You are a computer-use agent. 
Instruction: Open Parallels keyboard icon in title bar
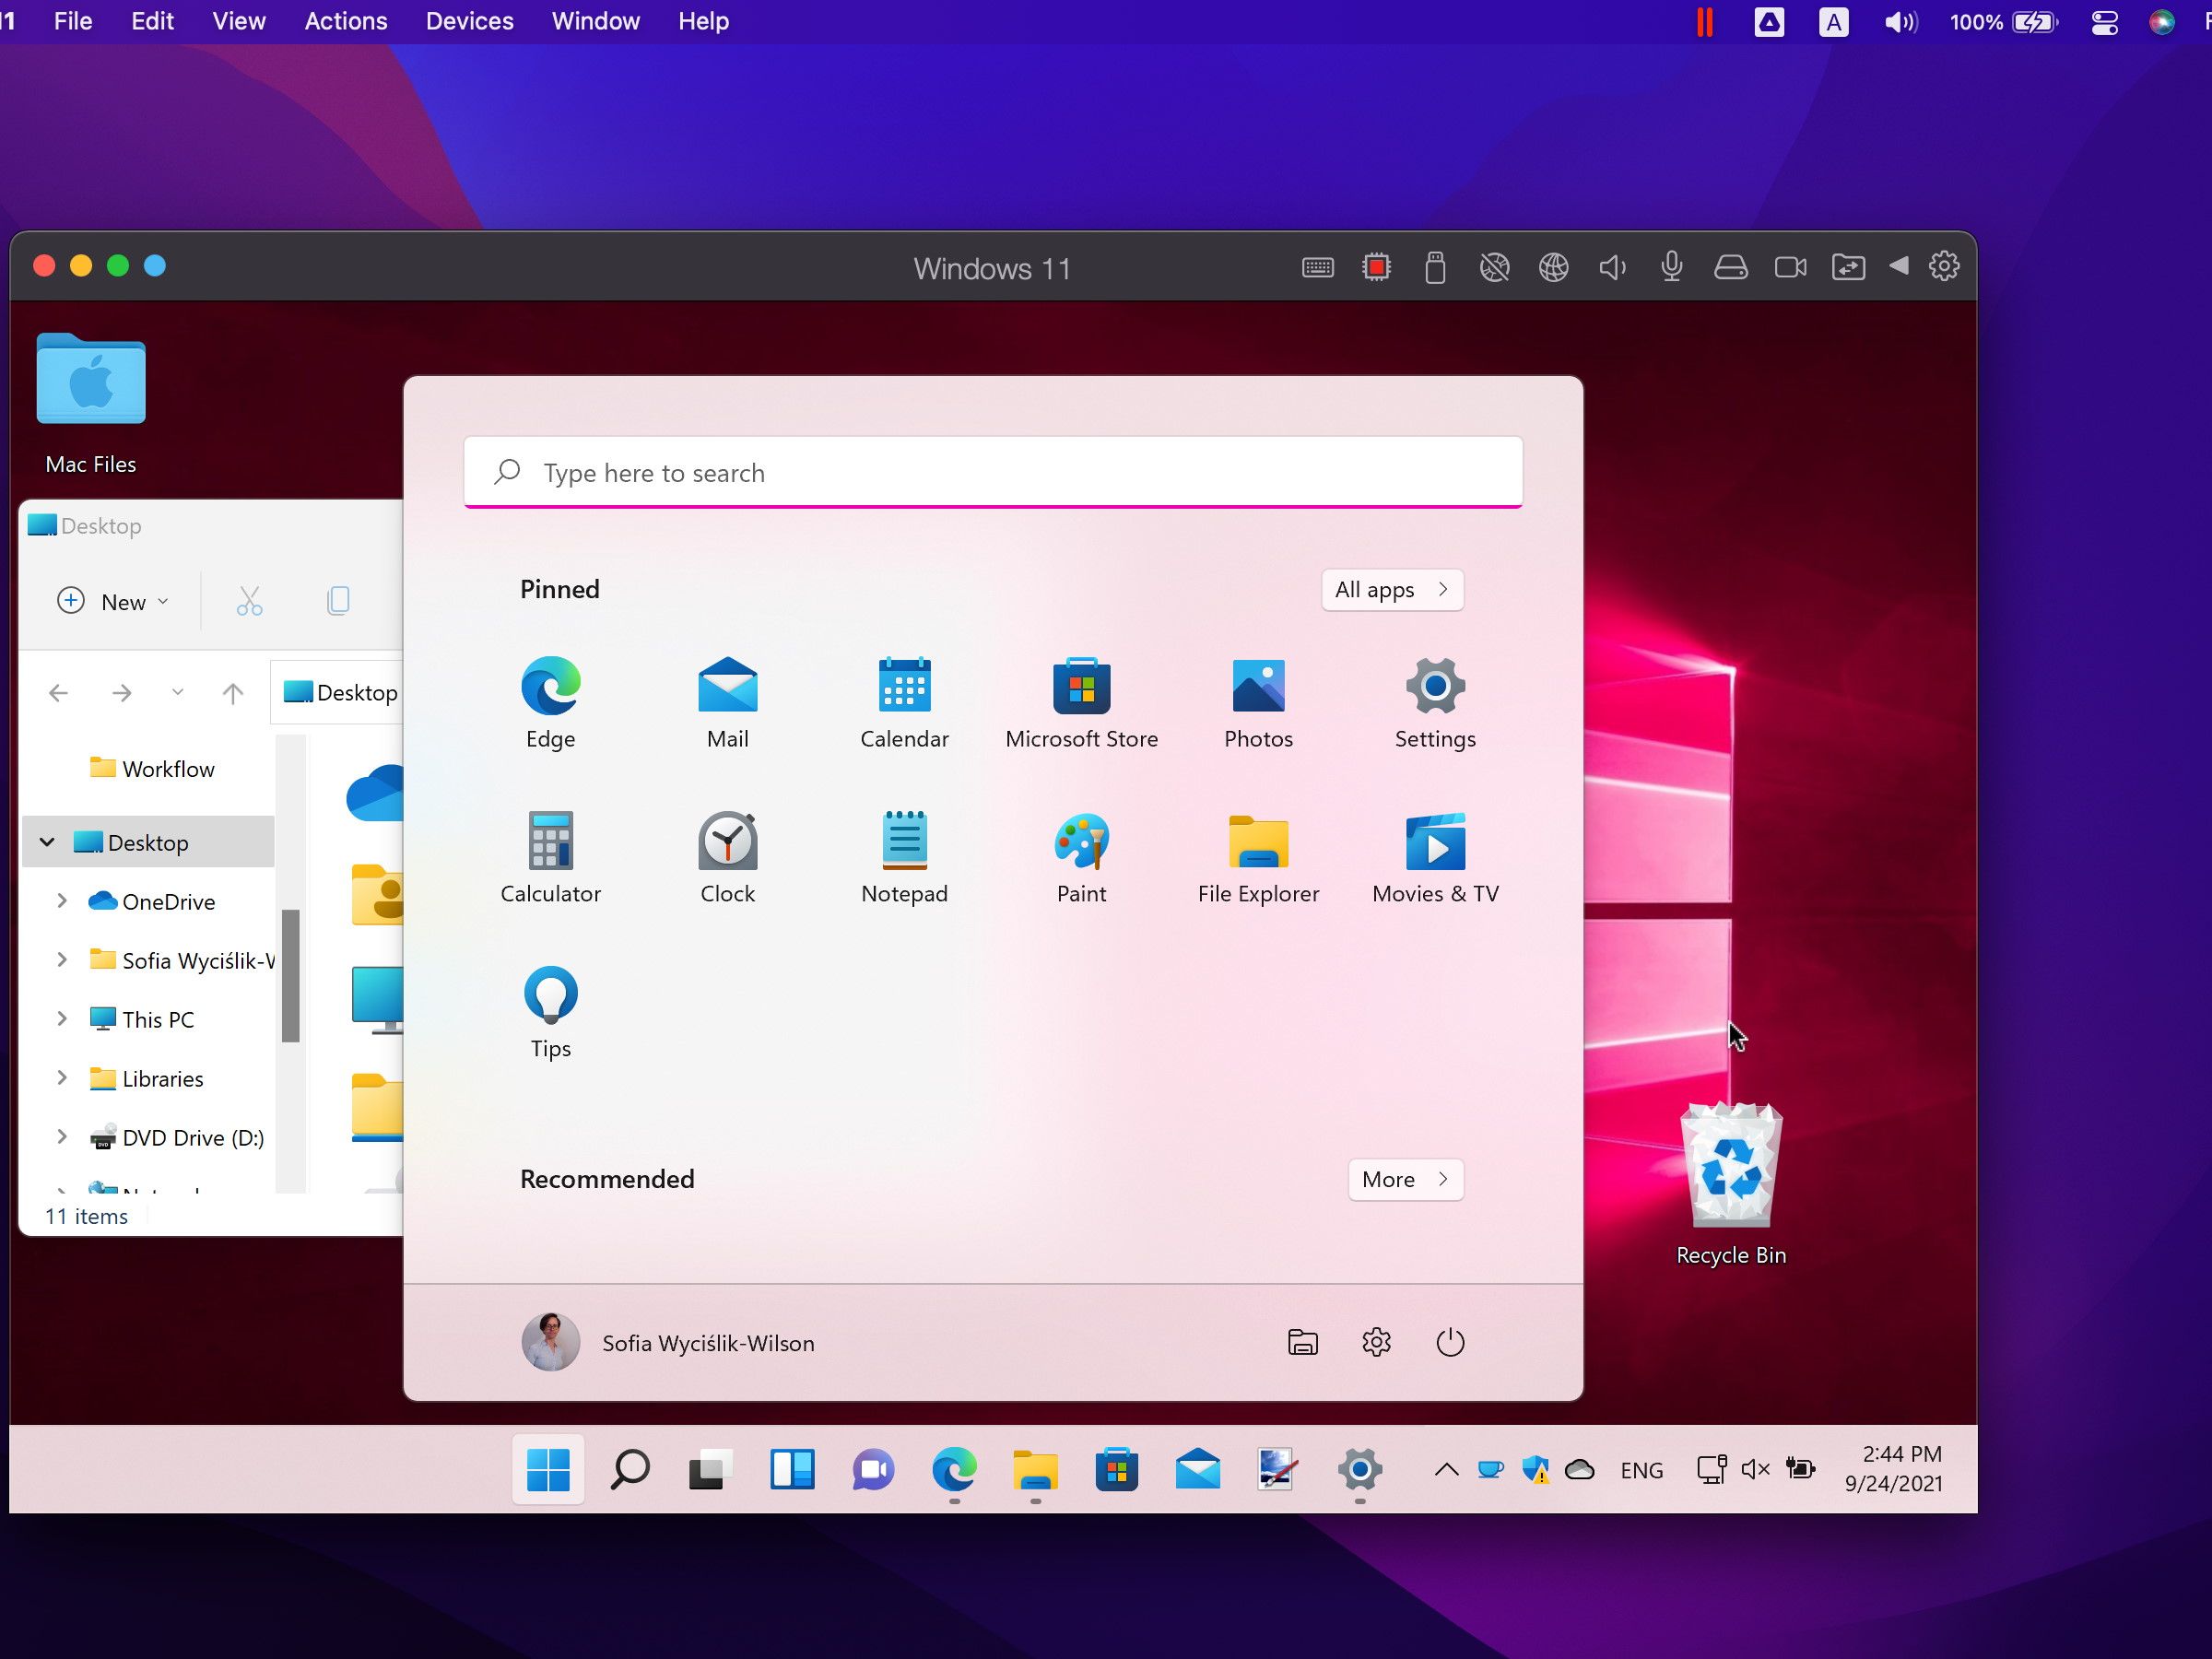(x=1317, y=268)
